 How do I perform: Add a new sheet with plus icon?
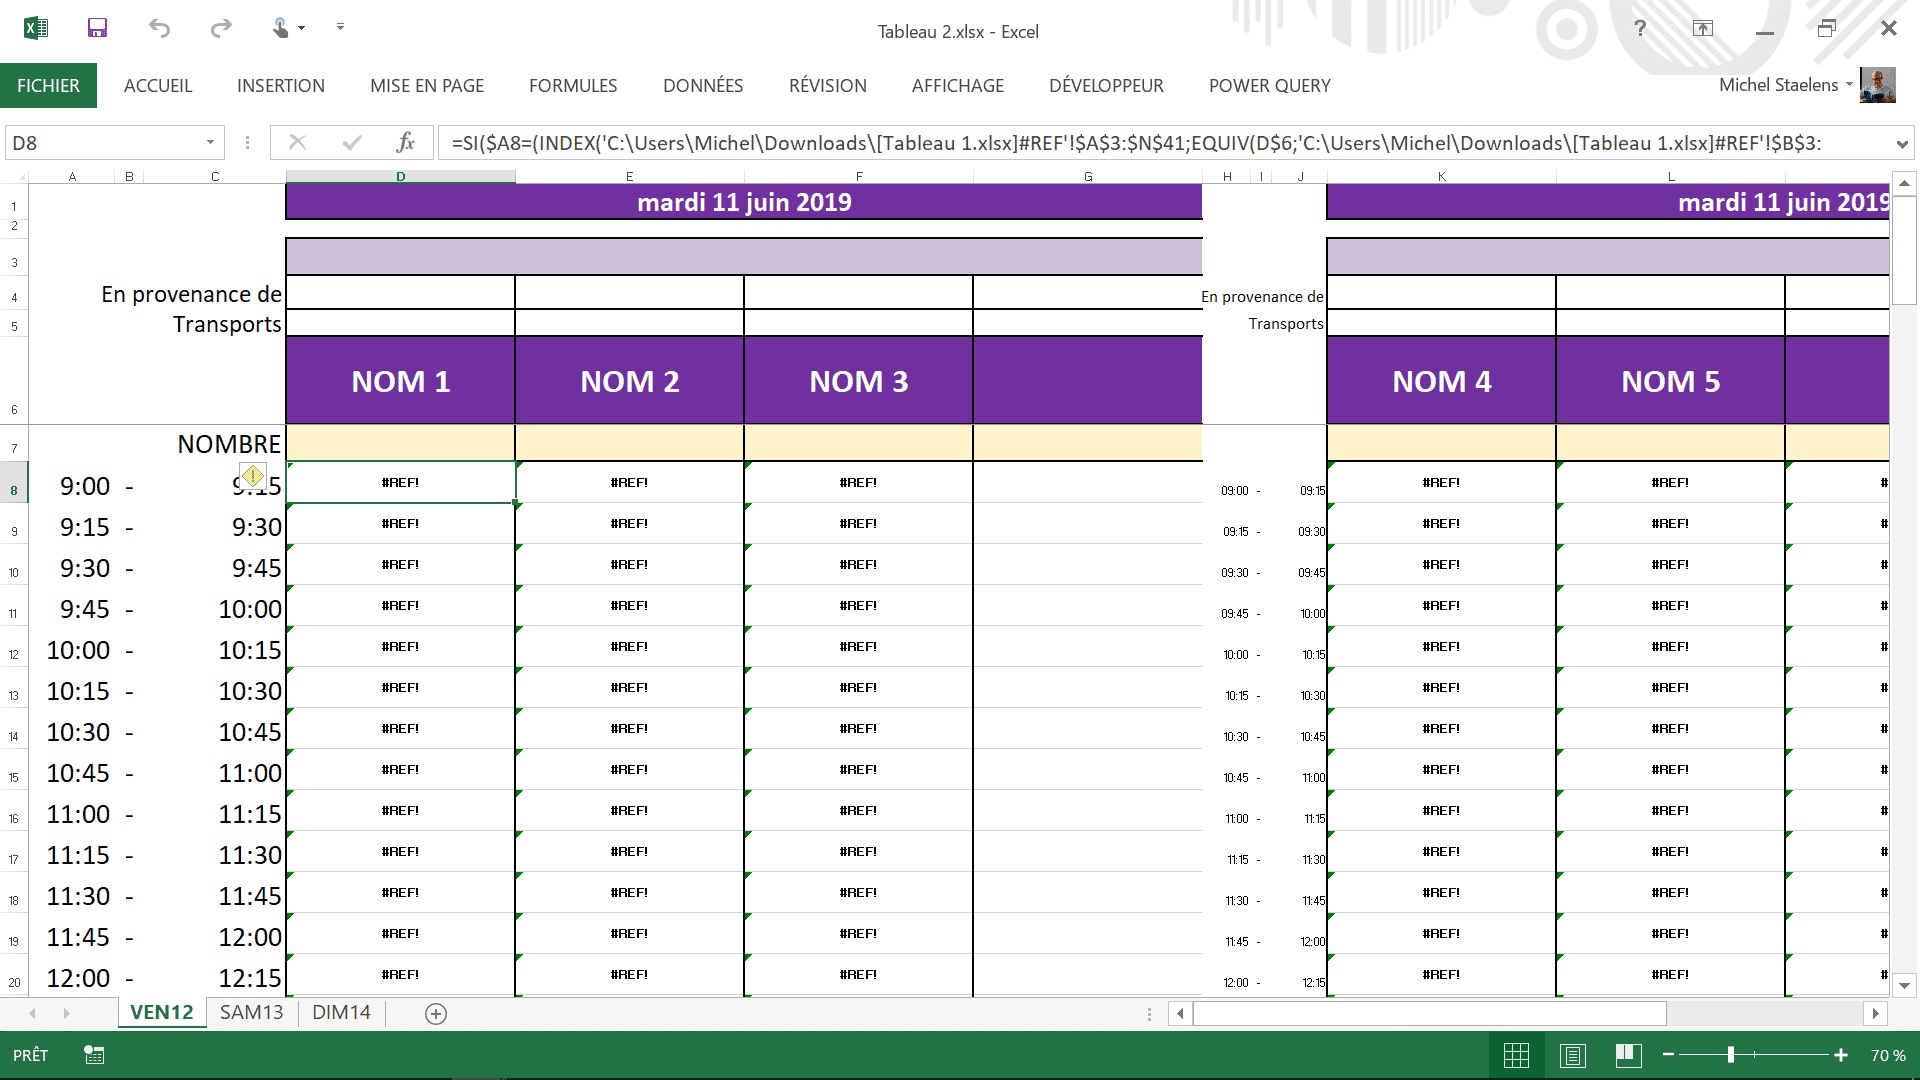[x=436, y=1014]
